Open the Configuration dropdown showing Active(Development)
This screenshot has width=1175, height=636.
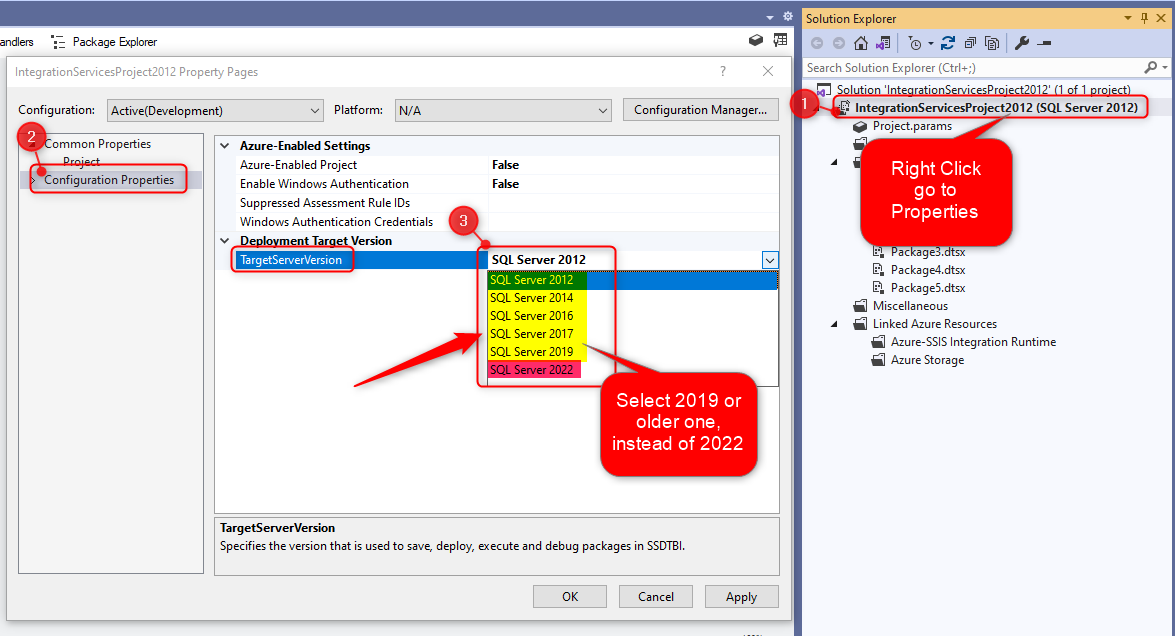click(215, 110)
